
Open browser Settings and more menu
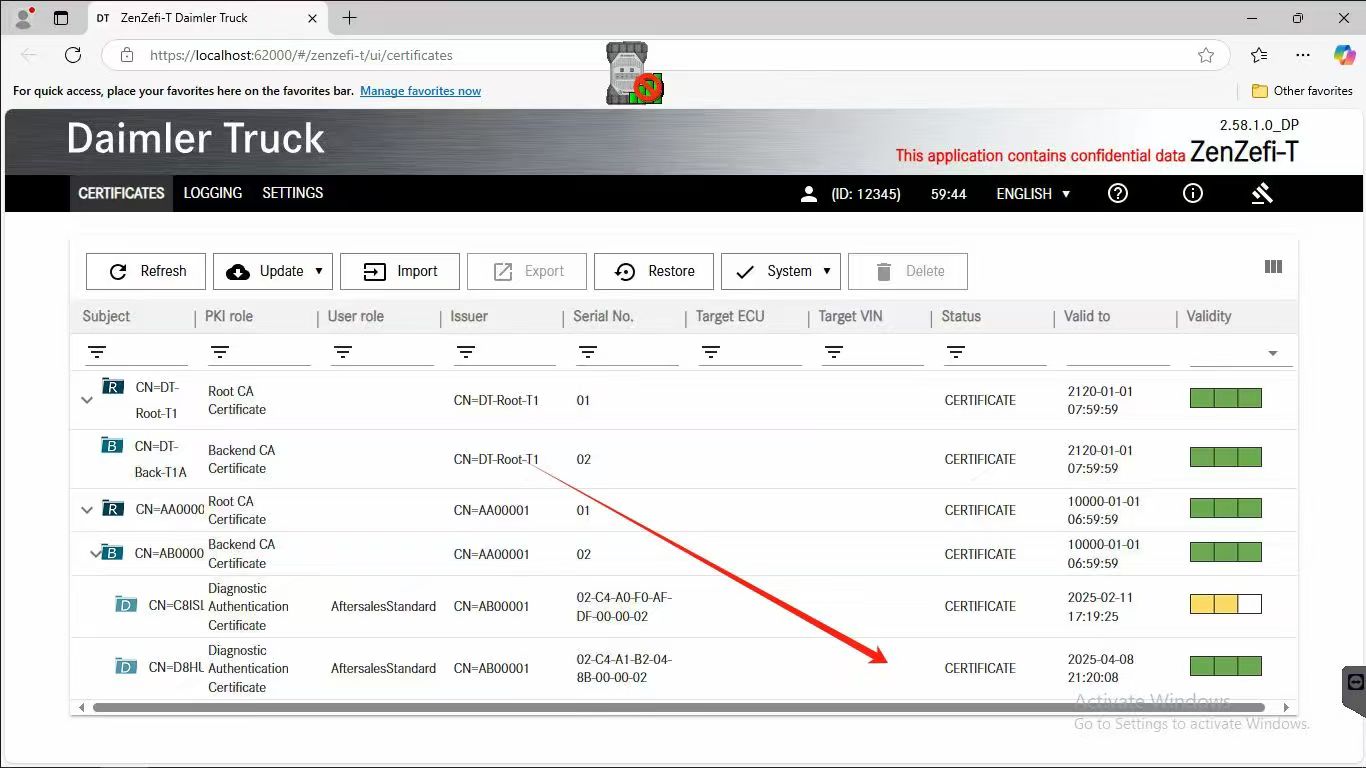pyautogui.click(x=1302, y=55)
